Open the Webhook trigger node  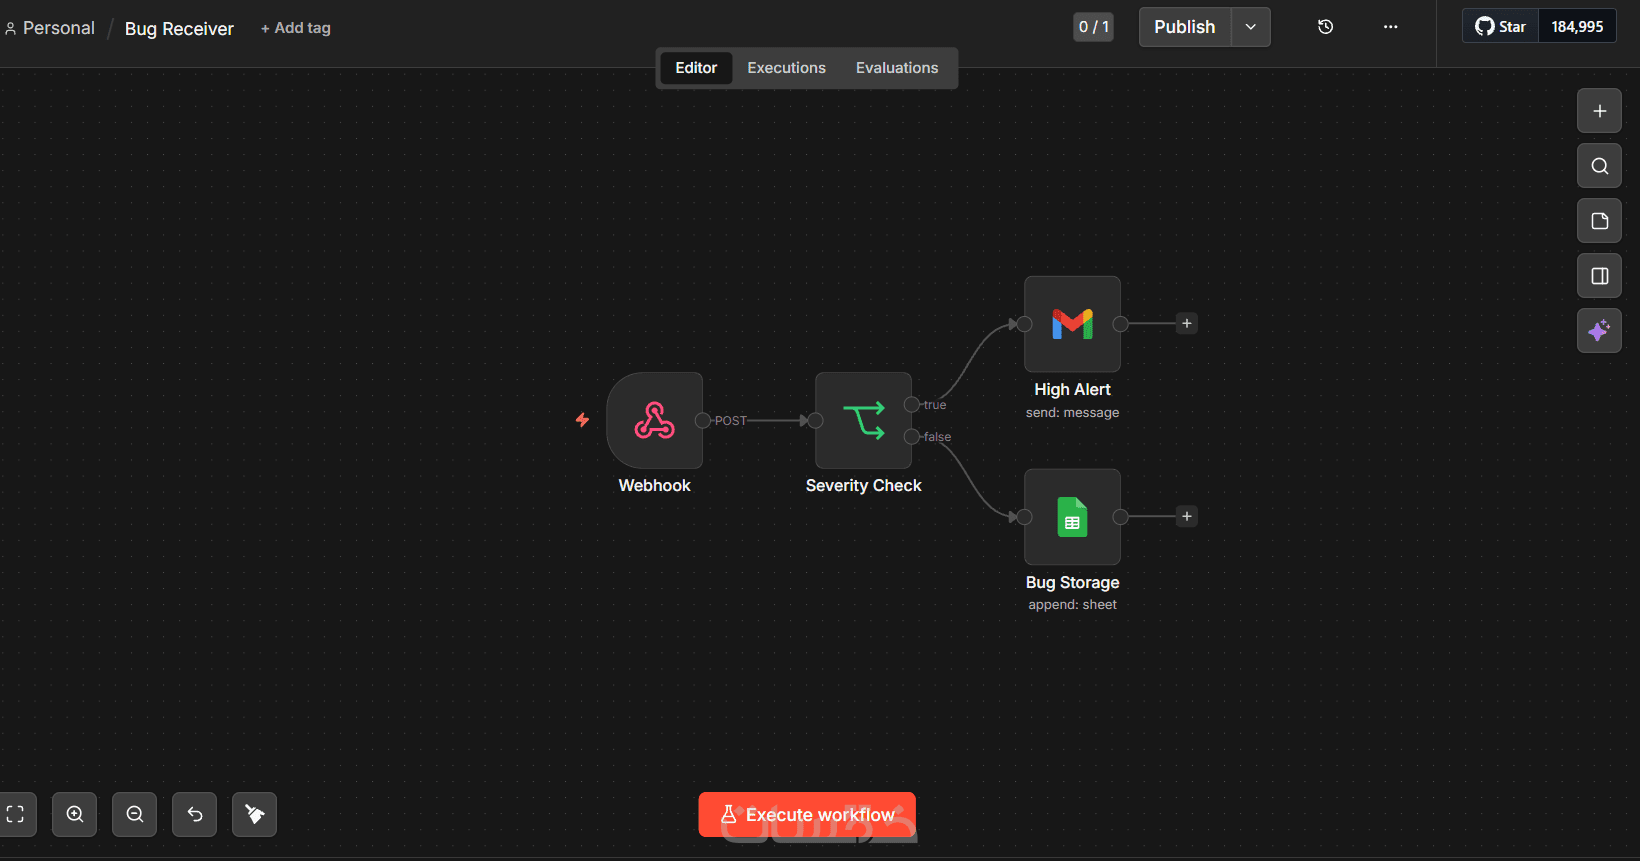(655, 421)
